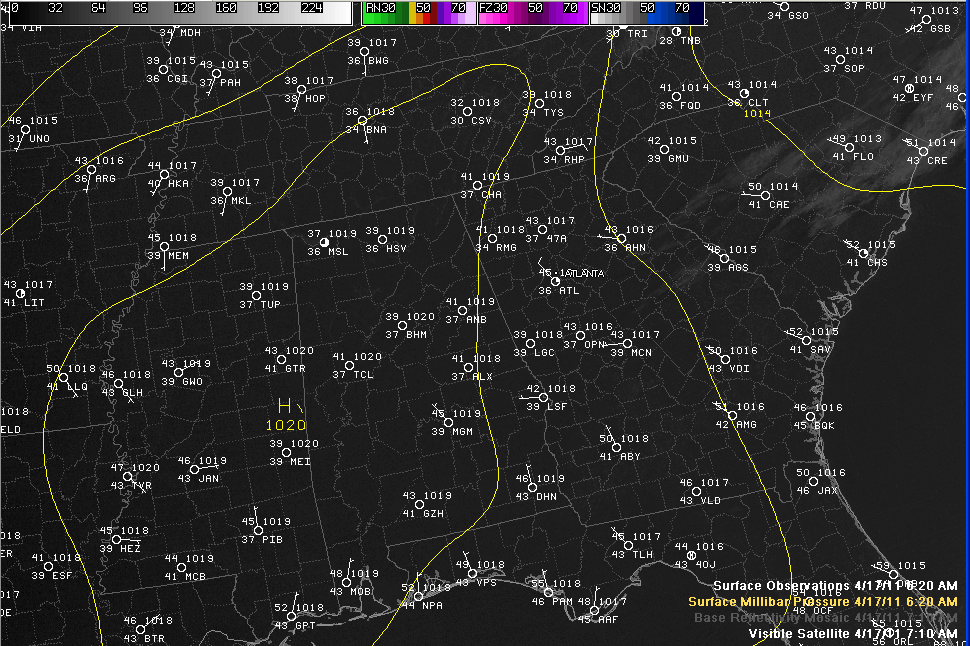Click the ATL station circle at Atlanta
Viewport: 970px width, 646px height.
(x=555, y=281)
